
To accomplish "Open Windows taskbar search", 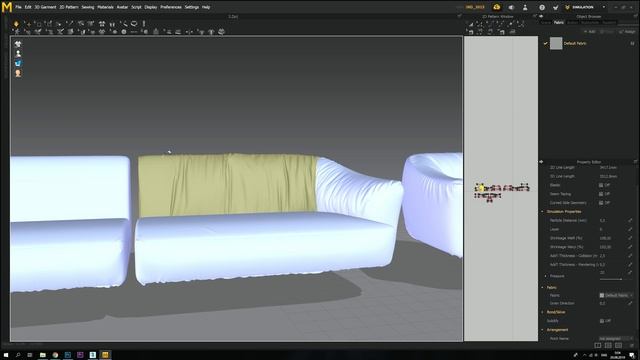I will tap(18, 355).
